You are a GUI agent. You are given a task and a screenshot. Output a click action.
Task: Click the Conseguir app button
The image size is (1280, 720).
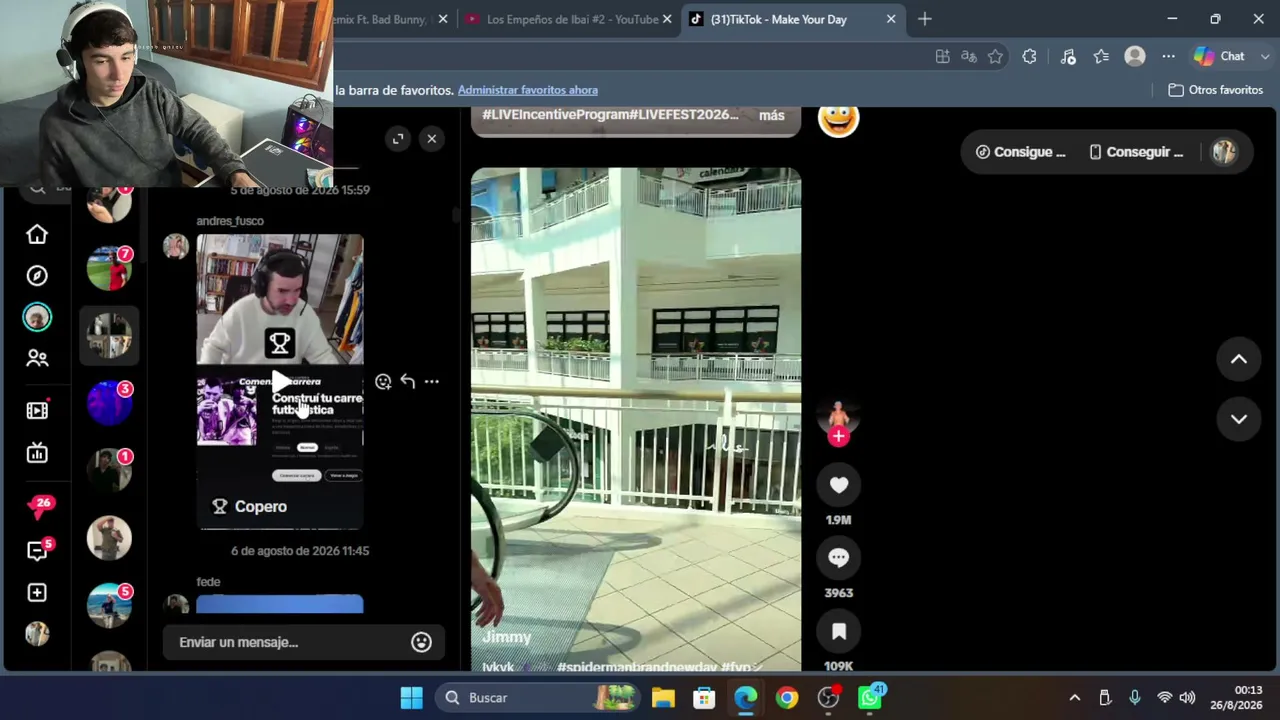(1135, 152)
